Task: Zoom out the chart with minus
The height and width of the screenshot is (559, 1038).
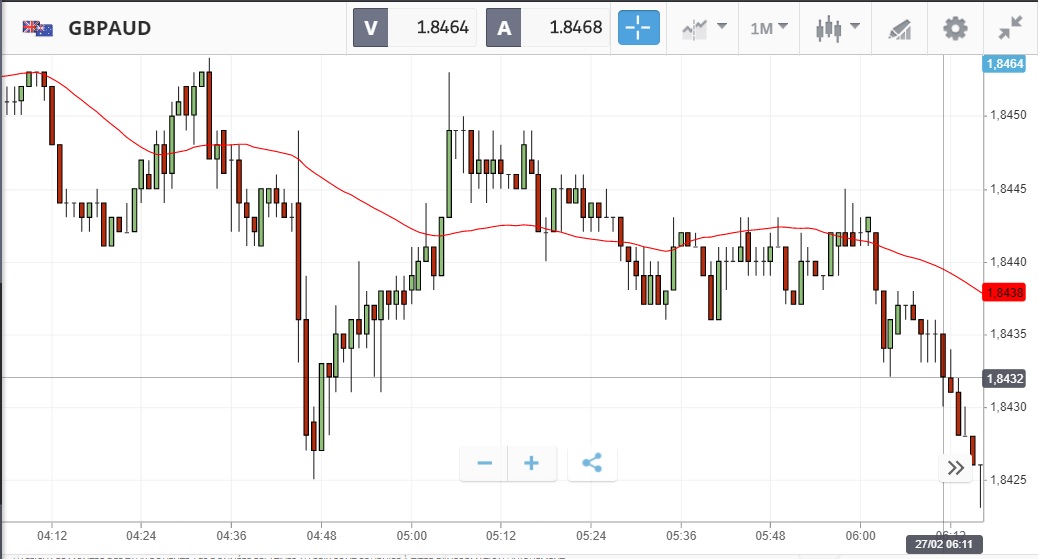Action: pyautogui.click(x=485, y=463)
